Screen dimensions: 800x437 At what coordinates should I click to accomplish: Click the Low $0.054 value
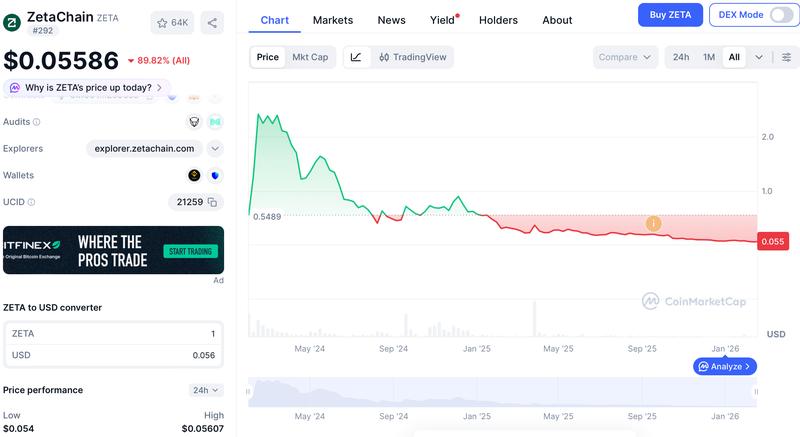tap(18, 428)
